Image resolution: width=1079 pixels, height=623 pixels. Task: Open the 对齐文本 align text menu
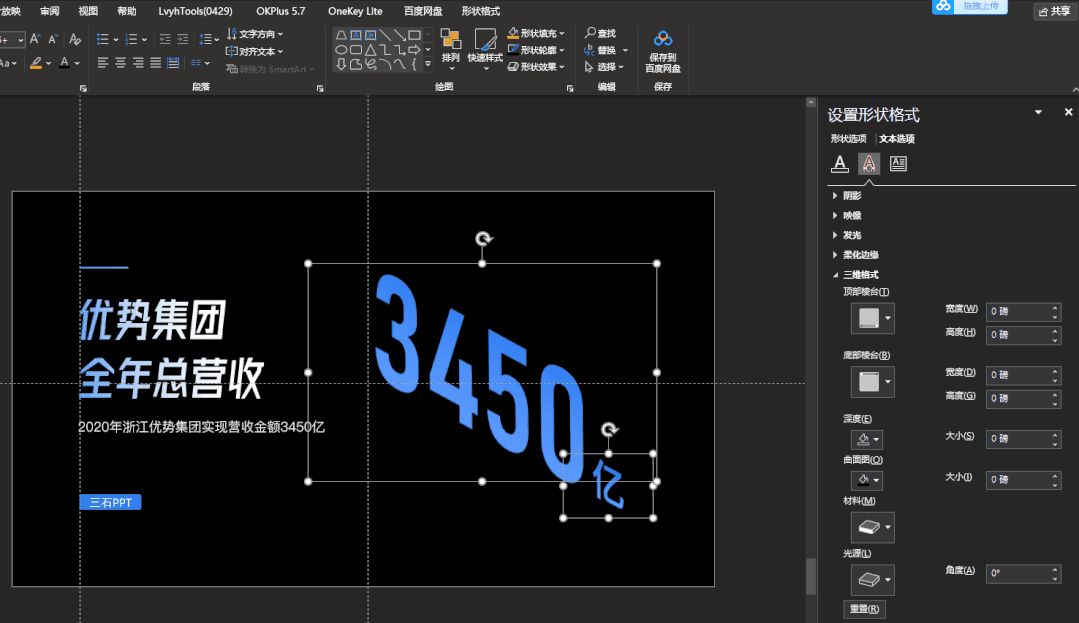pos(255,52)
